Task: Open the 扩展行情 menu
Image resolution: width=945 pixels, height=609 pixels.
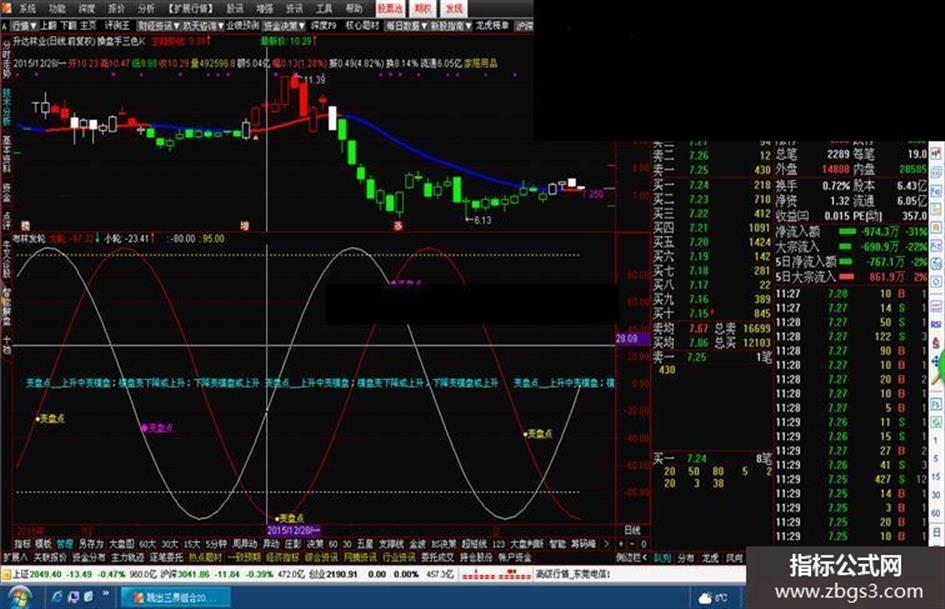Action: [x=190, y=8]
